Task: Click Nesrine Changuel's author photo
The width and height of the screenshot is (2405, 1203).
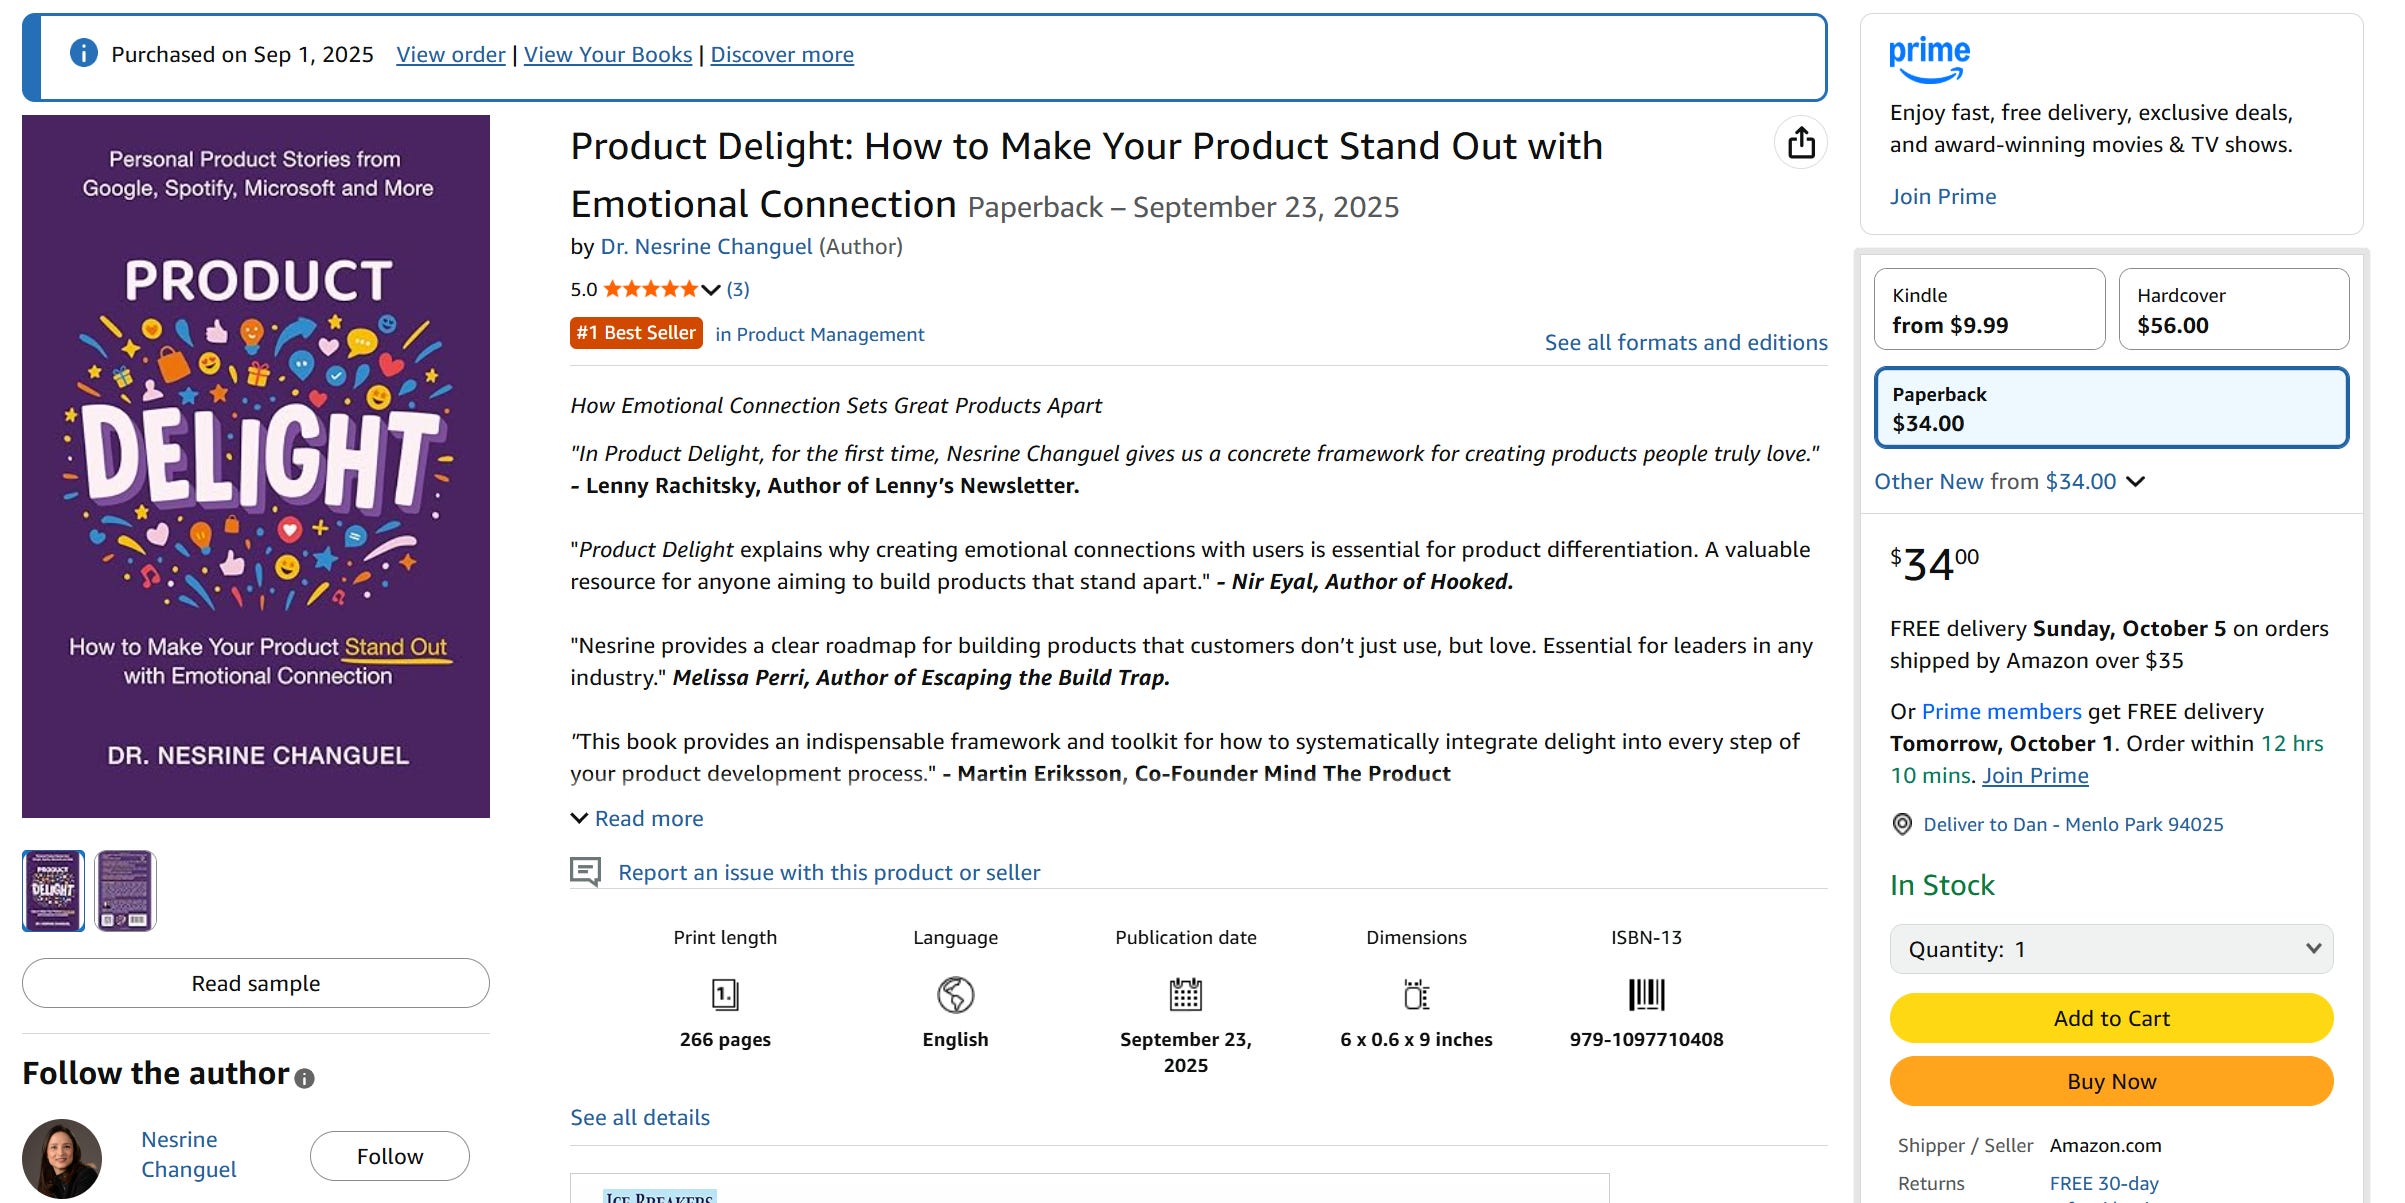Action: (x=62, y=1158)
